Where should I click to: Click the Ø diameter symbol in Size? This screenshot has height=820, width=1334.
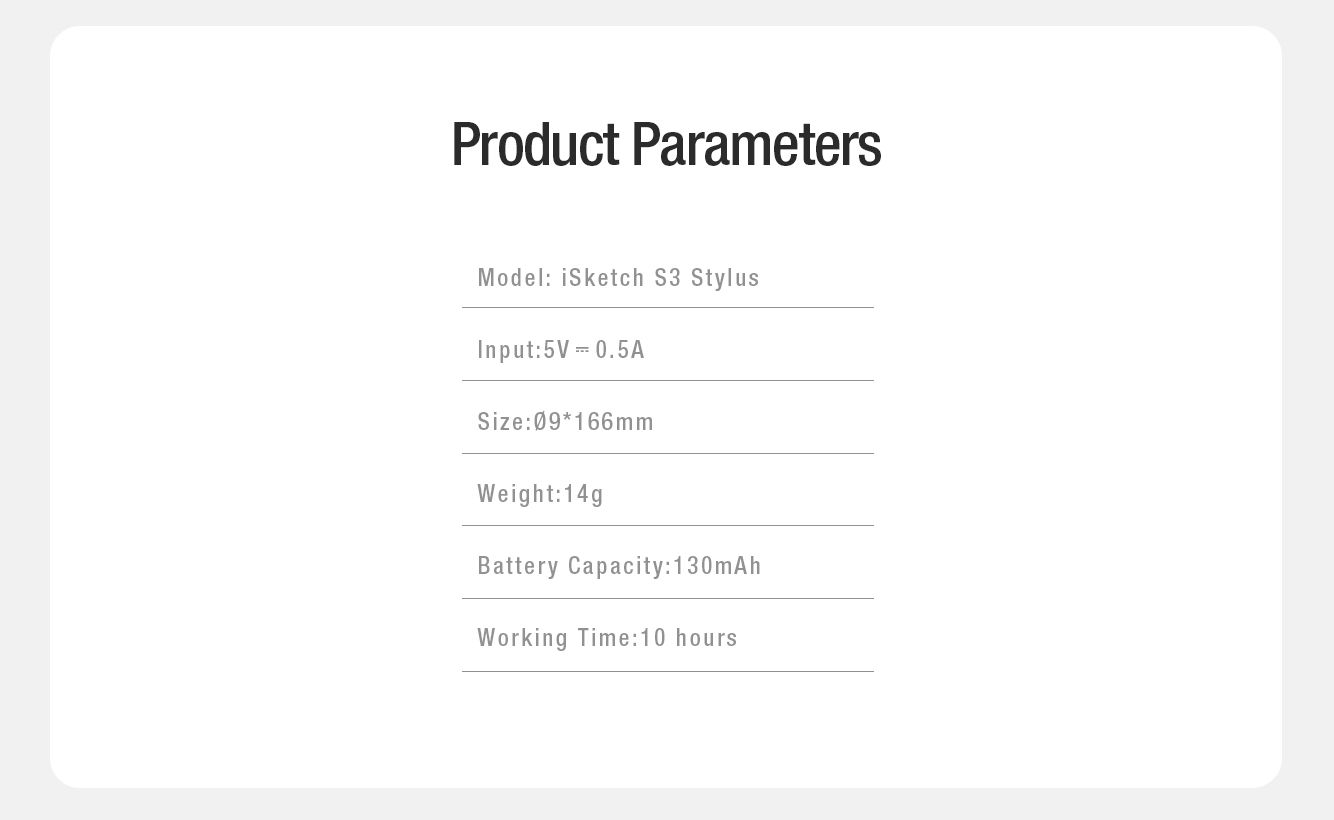coord(540,422)
